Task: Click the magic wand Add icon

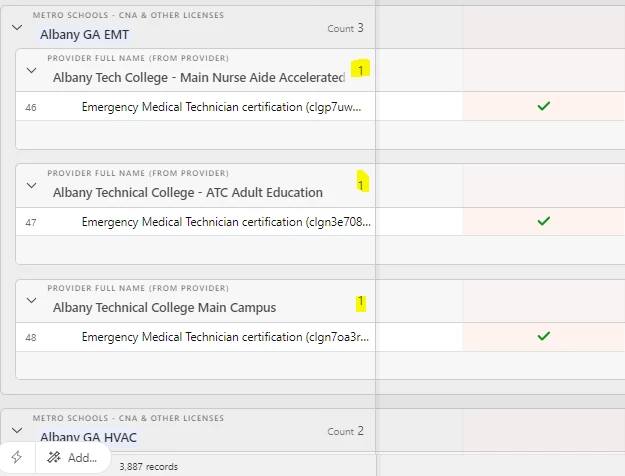Action: point(53,457)
